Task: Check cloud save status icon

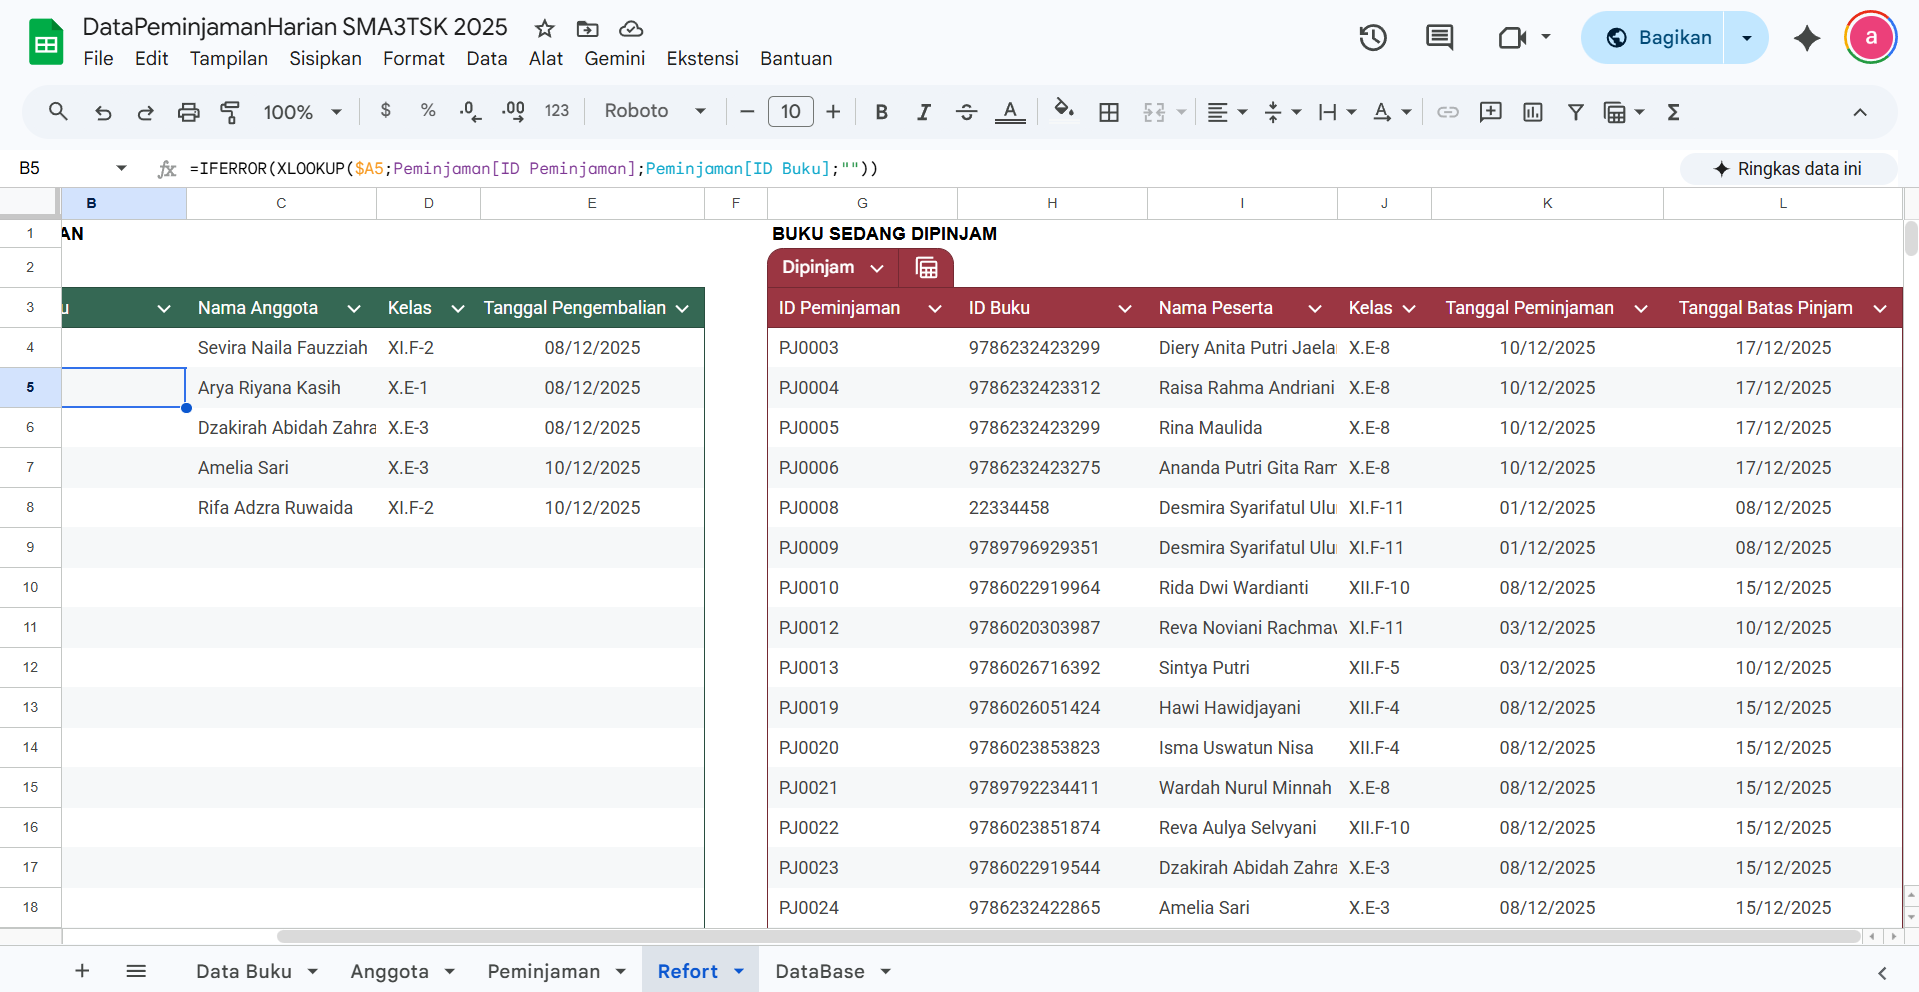Action: pos(631,28)
